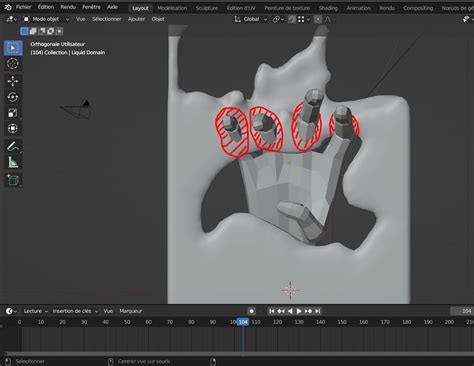Viewport: 474px width, 366px height.
Task: Click the frame 104 playhead marker
Action: [243, 322]
